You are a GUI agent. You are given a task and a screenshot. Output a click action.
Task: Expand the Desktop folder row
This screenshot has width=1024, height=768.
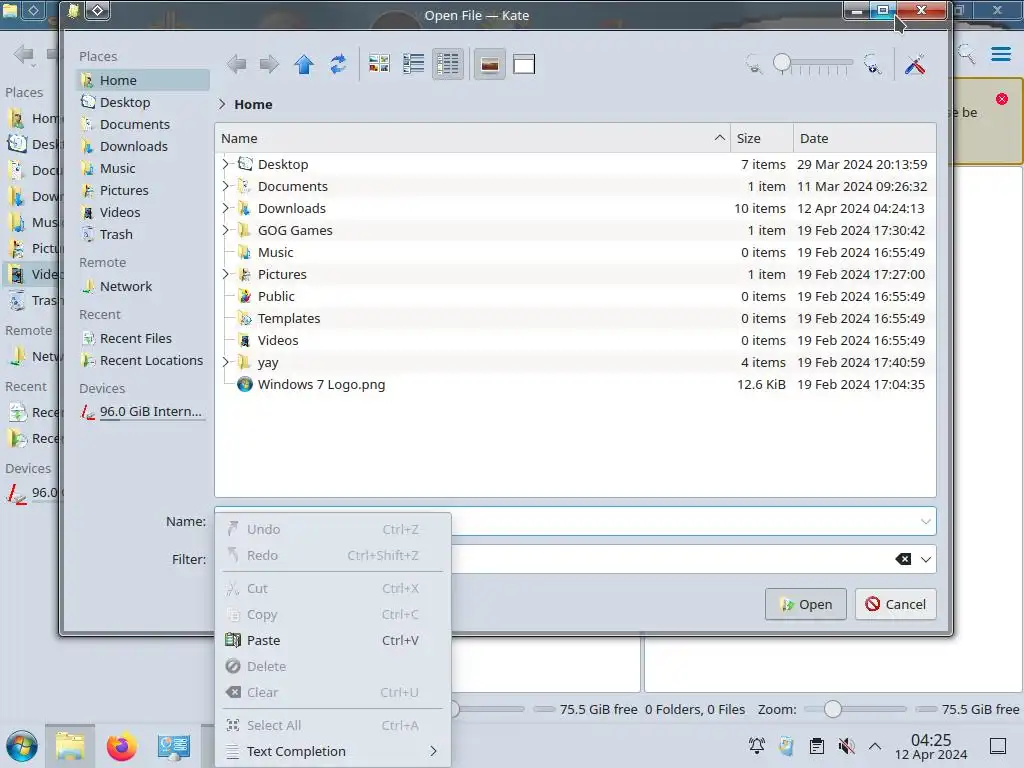click(225, 164)
